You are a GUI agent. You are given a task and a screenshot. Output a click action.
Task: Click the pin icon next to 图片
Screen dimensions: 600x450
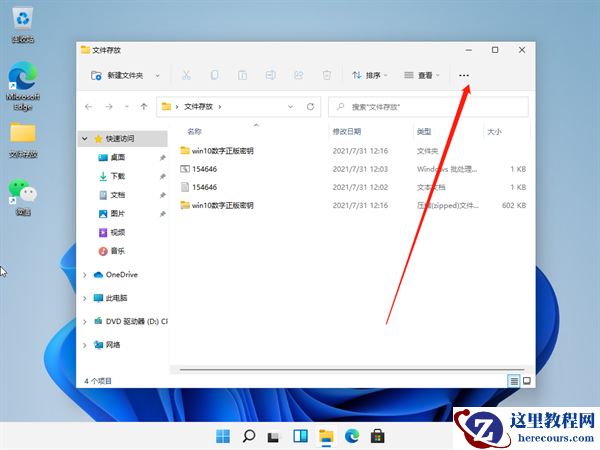point(163,214)
